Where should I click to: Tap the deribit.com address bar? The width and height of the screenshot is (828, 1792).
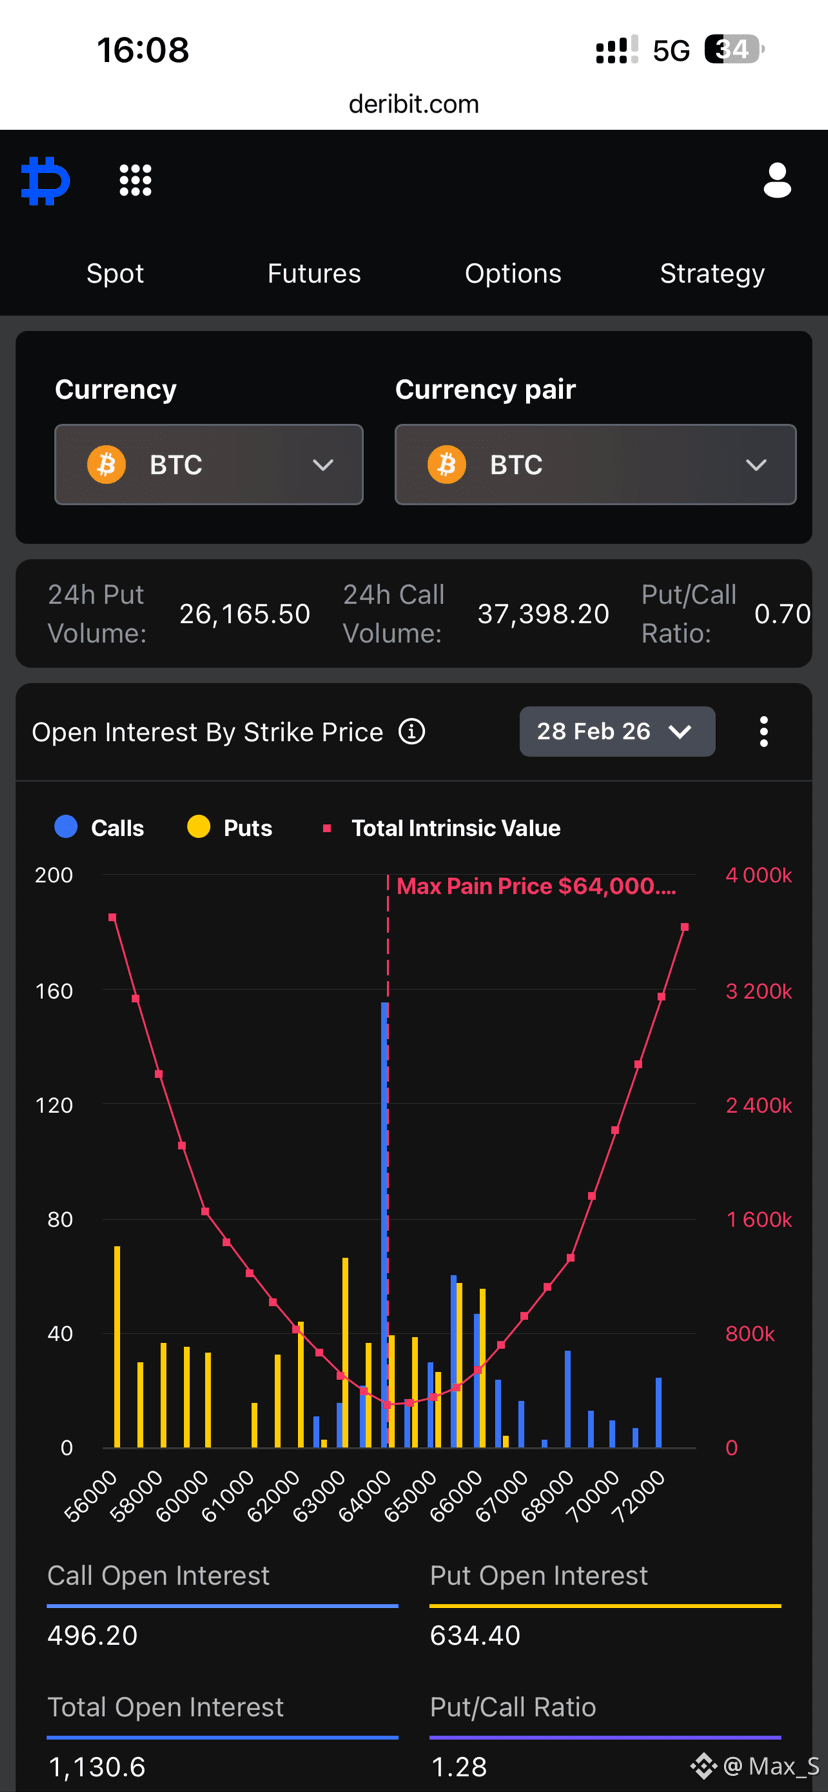coord(414,104)
